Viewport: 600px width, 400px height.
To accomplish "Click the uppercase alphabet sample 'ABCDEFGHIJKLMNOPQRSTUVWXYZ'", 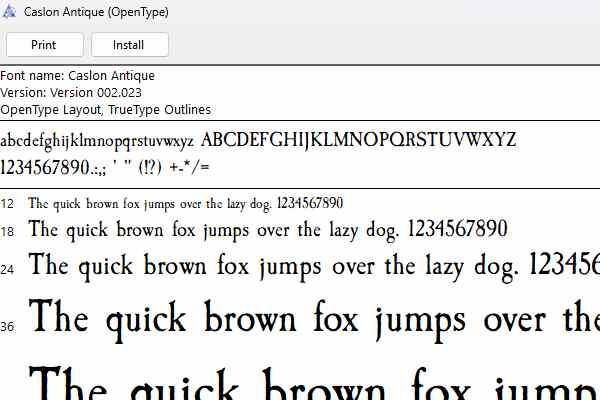I will [x=359, y=140].
